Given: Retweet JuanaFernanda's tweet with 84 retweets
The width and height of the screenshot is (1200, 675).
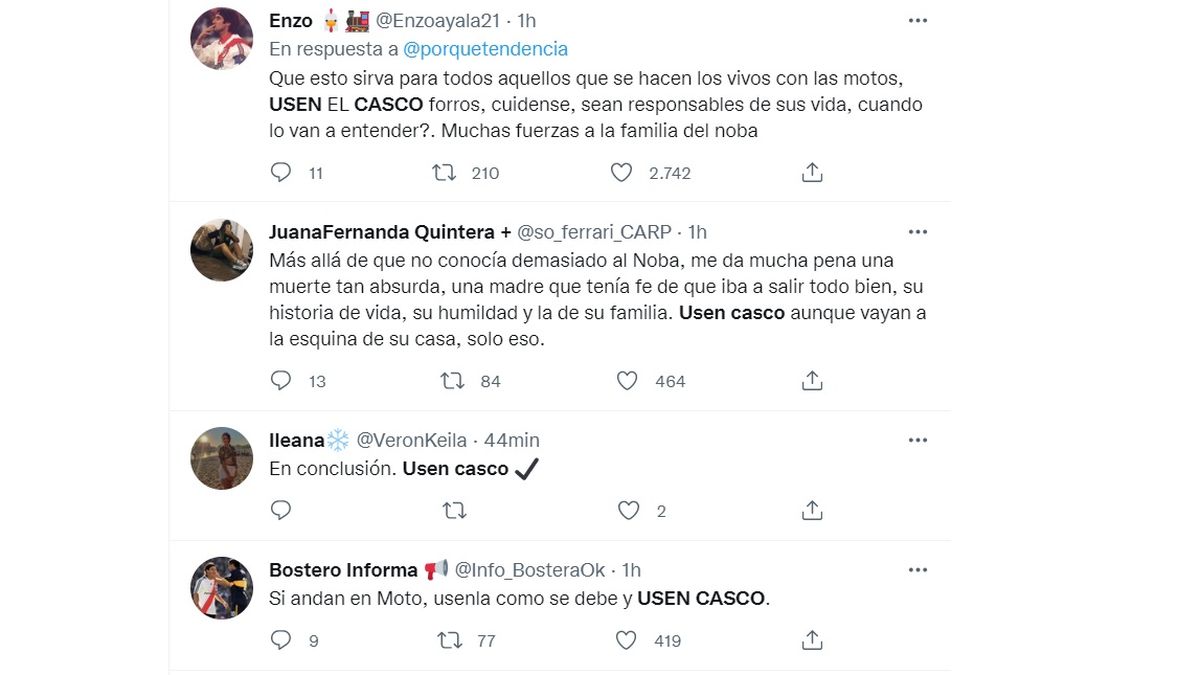Looking at the screenshot, I should (452, 381).
